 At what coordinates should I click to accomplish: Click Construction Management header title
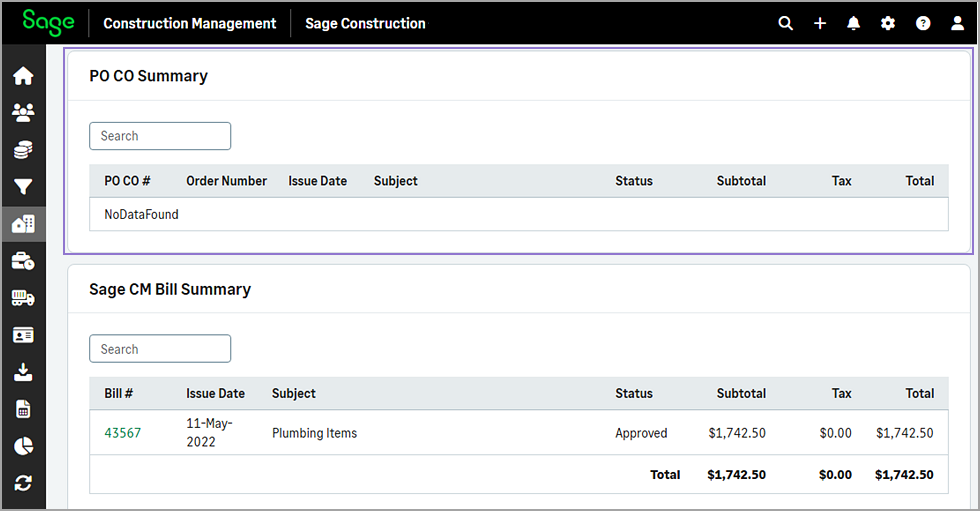(189, 24)
